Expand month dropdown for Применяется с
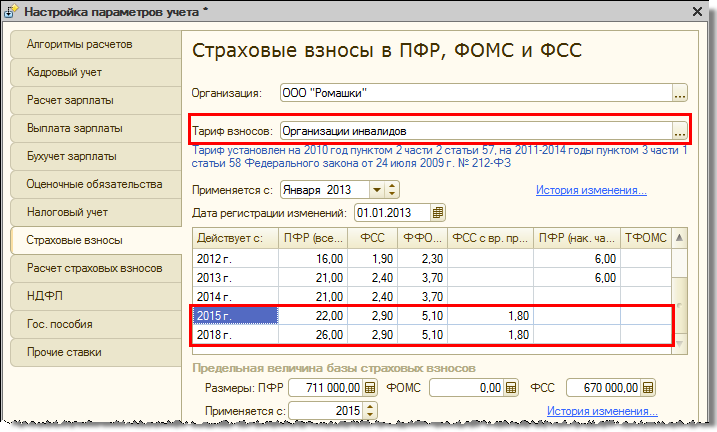Screen dimensions: 717x432 [377, 190]
